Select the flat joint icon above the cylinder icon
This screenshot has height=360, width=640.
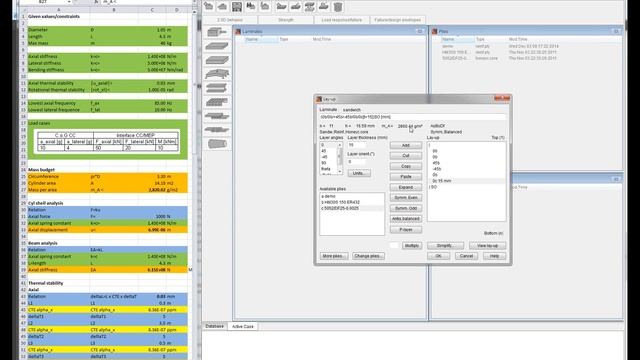[217, 130]
